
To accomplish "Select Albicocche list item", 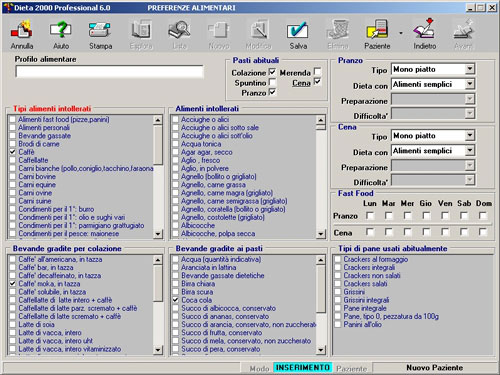I will [198, 226].
